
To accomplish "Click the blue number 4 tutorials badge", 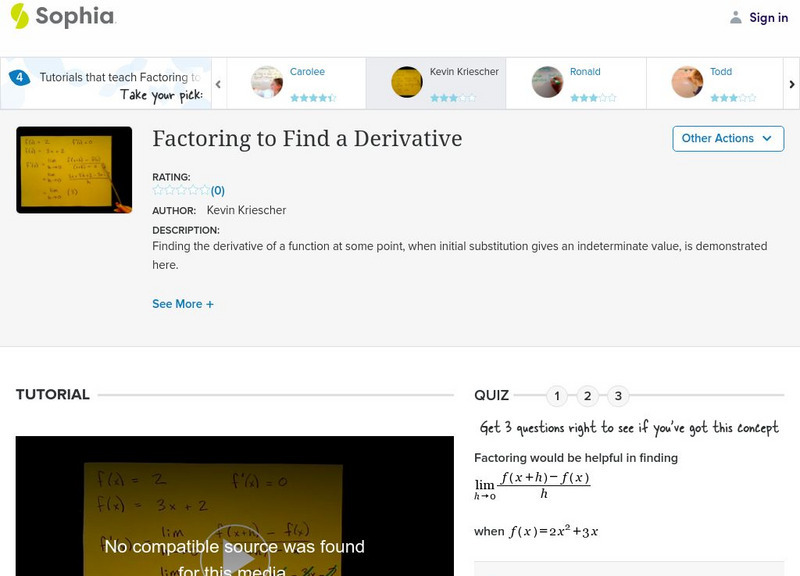I will (19, 78).
